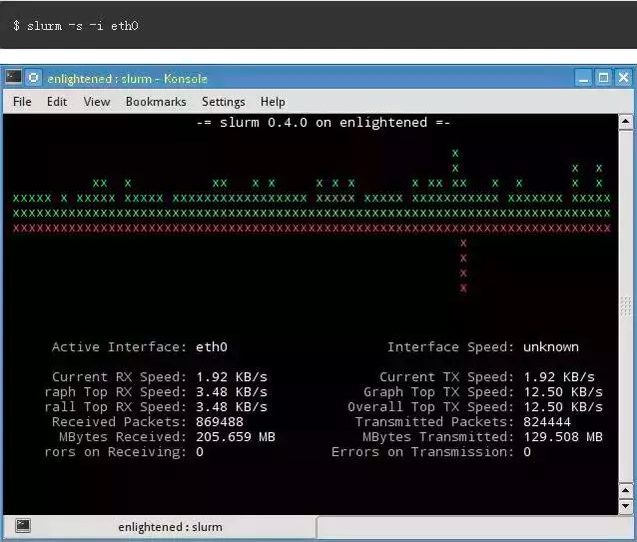The height and width of the screenshot is (542, 637).
Task: Open the Help menu
Action: tap(273, 101)
